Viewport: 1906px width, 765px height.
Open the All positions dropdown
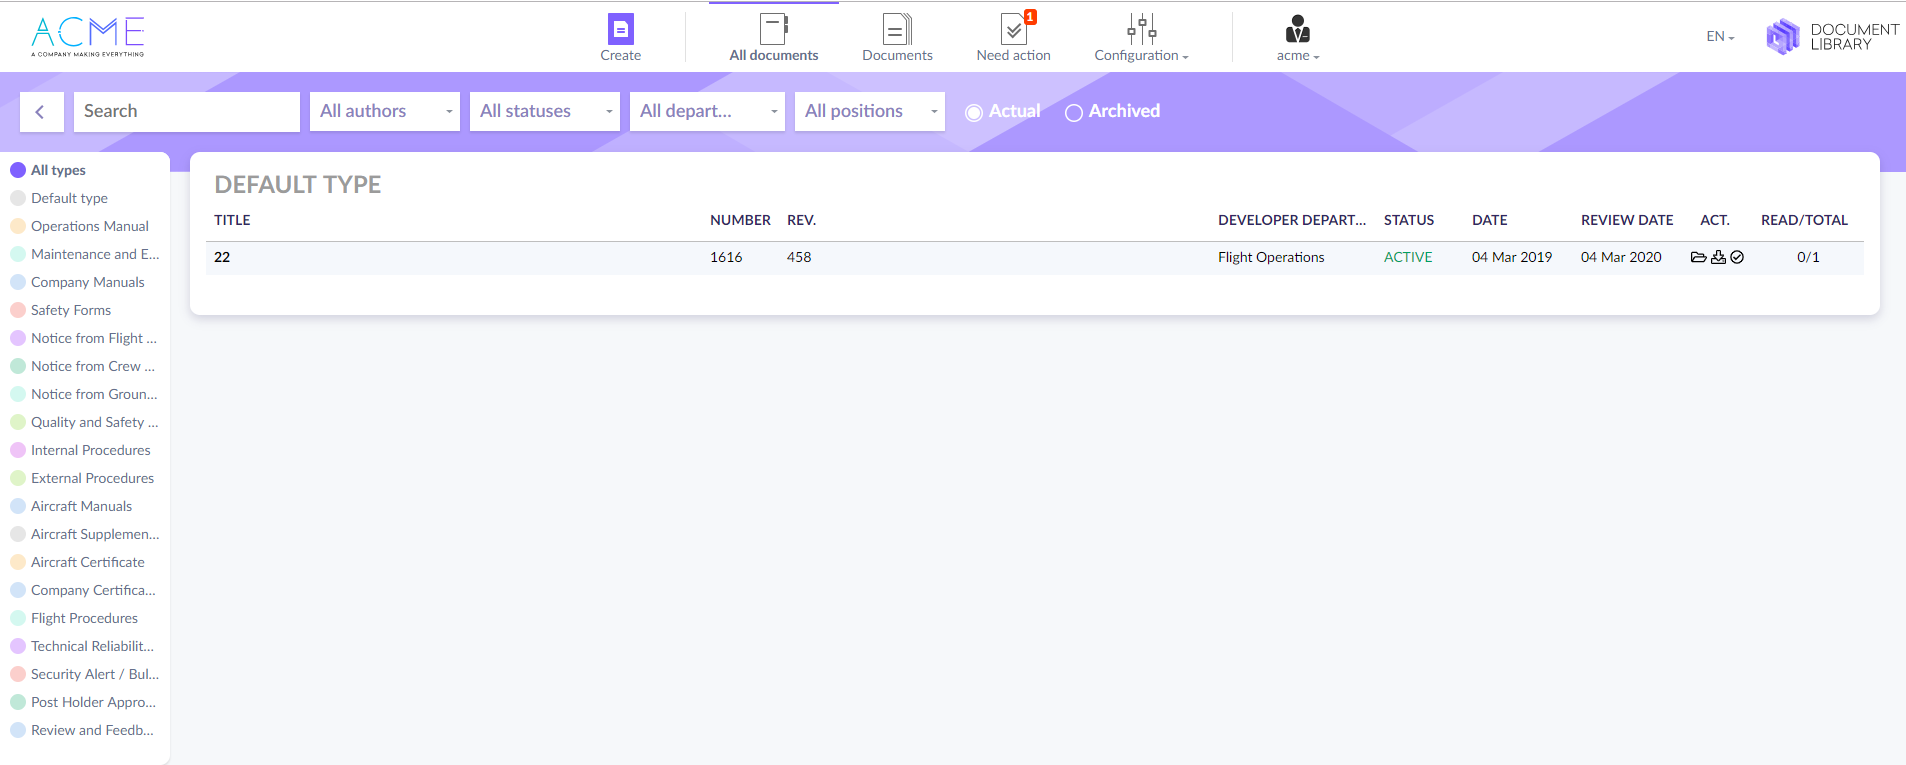870,112
